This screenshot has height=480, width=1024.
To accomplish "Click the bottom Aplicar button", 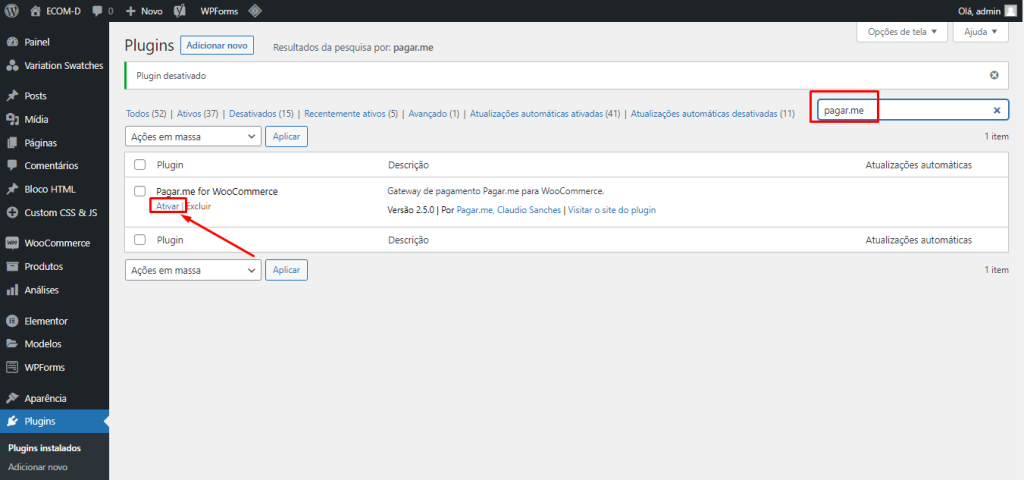I will (x=286, y=270).
